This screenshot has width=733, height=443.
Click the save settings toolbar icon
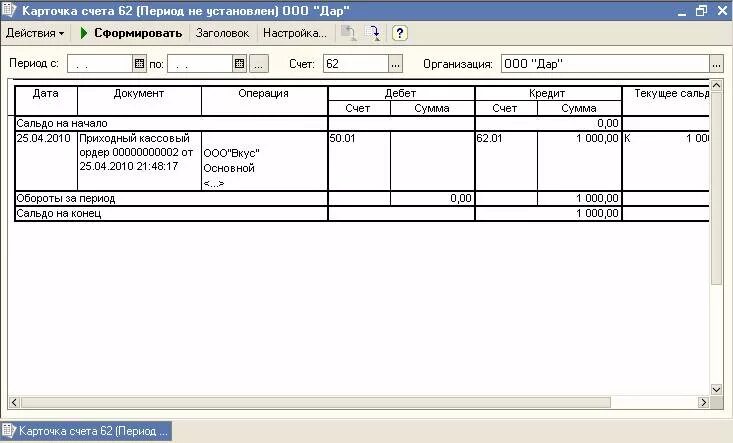pos(373,33)
